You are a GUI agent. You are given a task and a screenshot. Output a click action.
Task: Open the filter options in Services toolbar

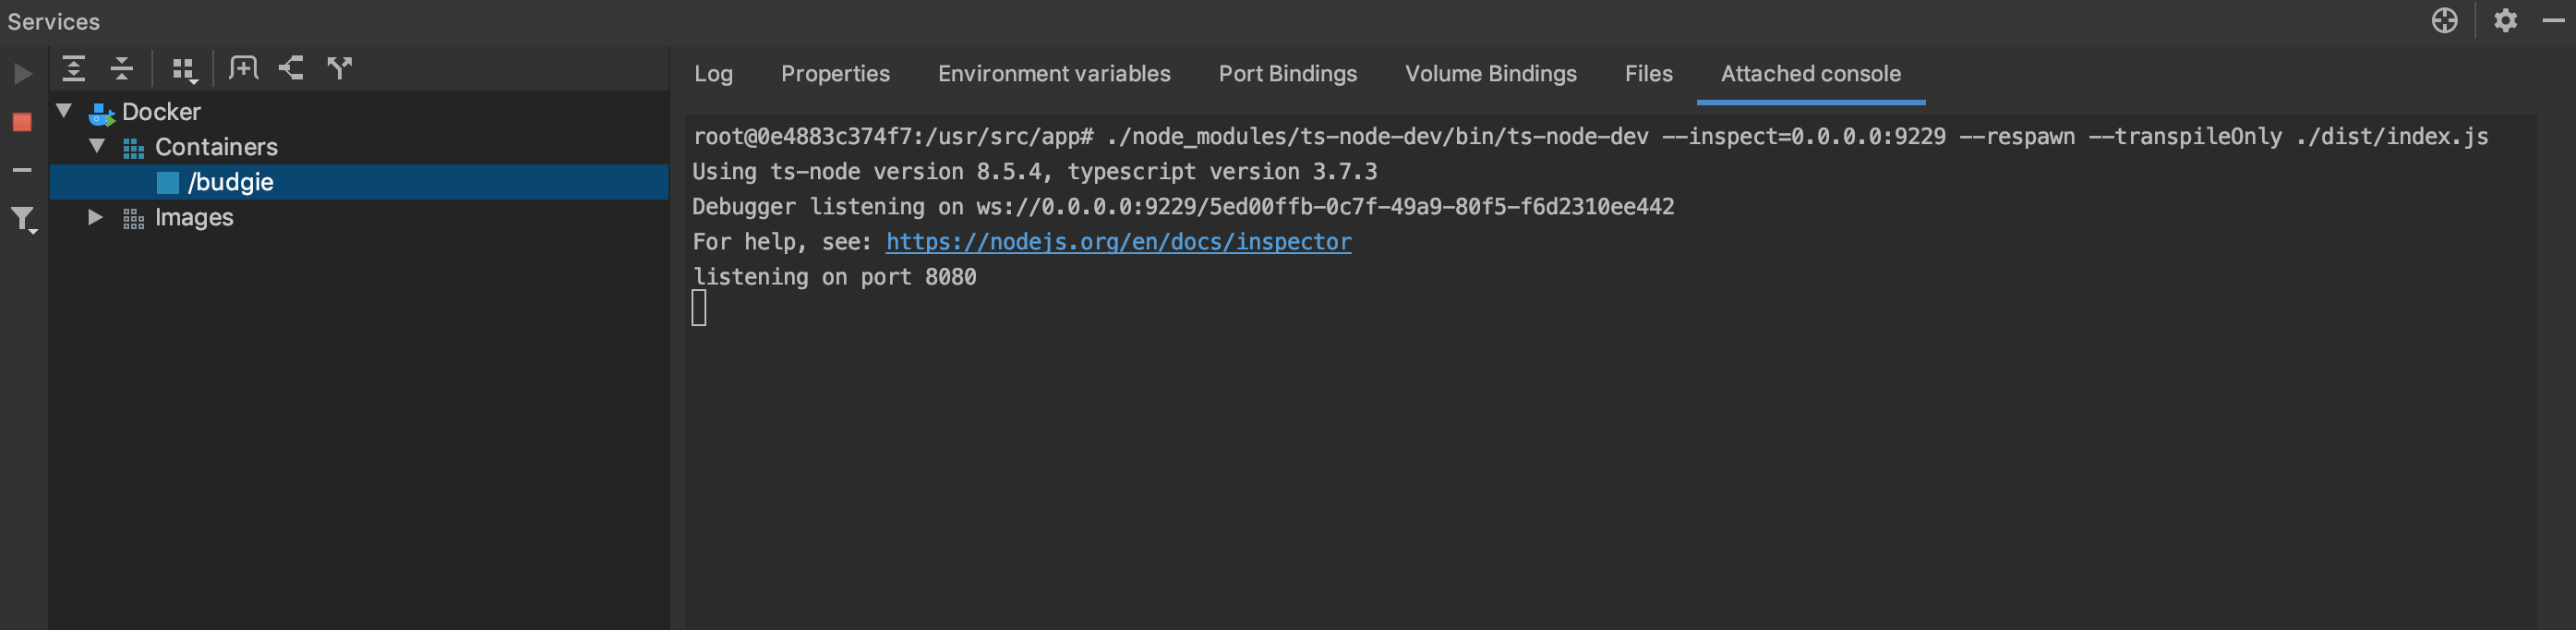20,218
